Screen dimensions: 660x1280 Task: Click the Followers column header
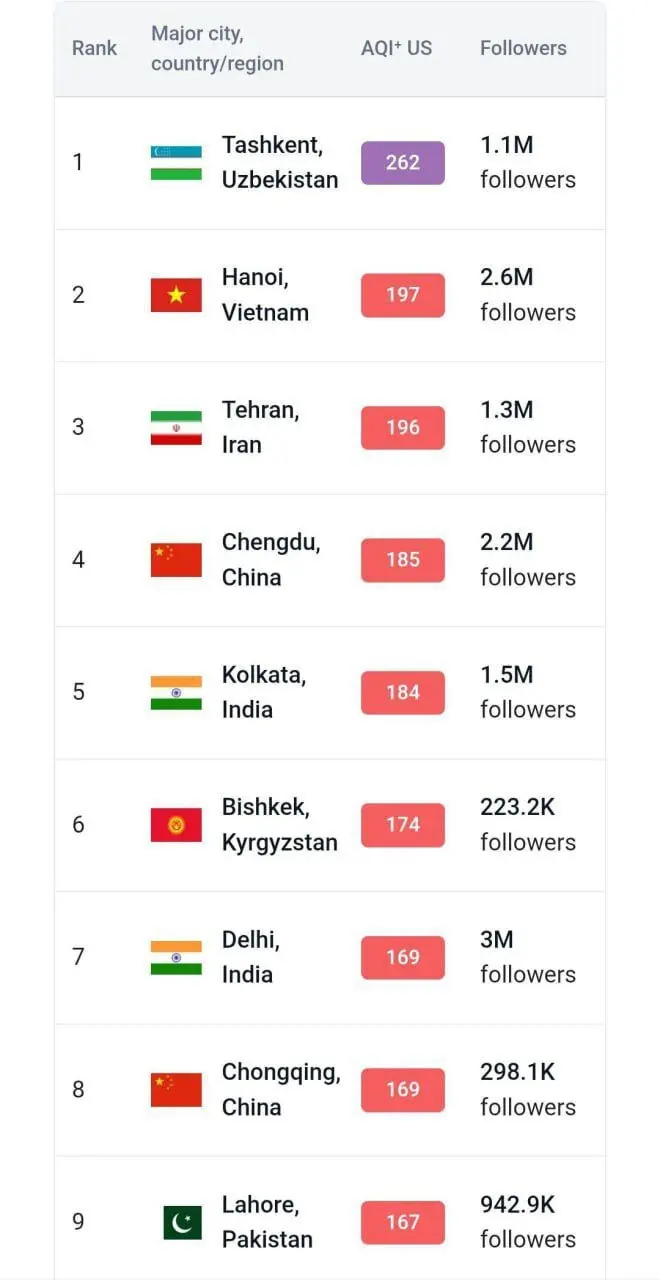tap(523, 48)
